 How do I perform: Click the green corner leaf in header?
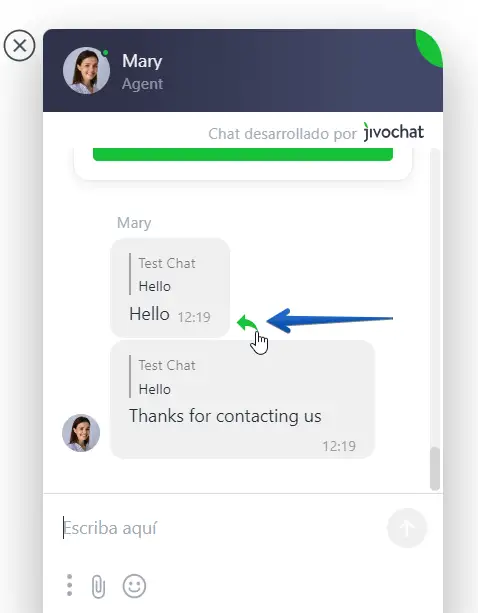(x=429, y=48)
